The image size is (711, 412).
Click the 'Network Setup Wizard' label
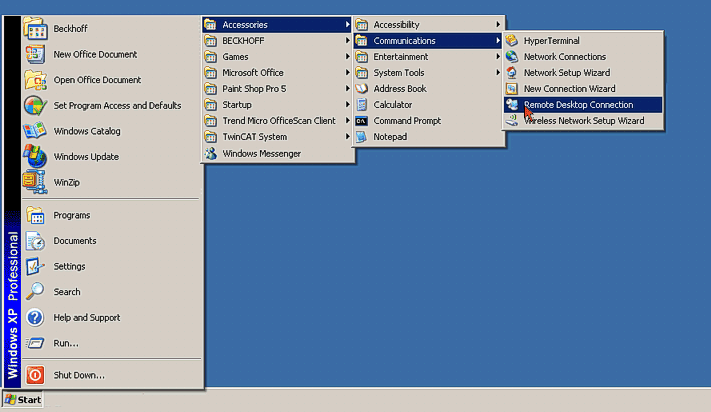point(567,73)
